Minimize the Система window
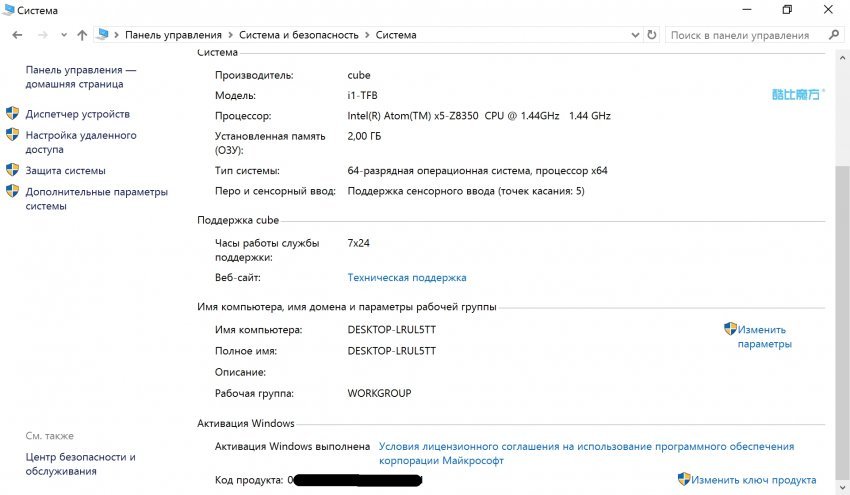Image resolution: width=850 pixels, height=495 pixels. tap(747, 10)
